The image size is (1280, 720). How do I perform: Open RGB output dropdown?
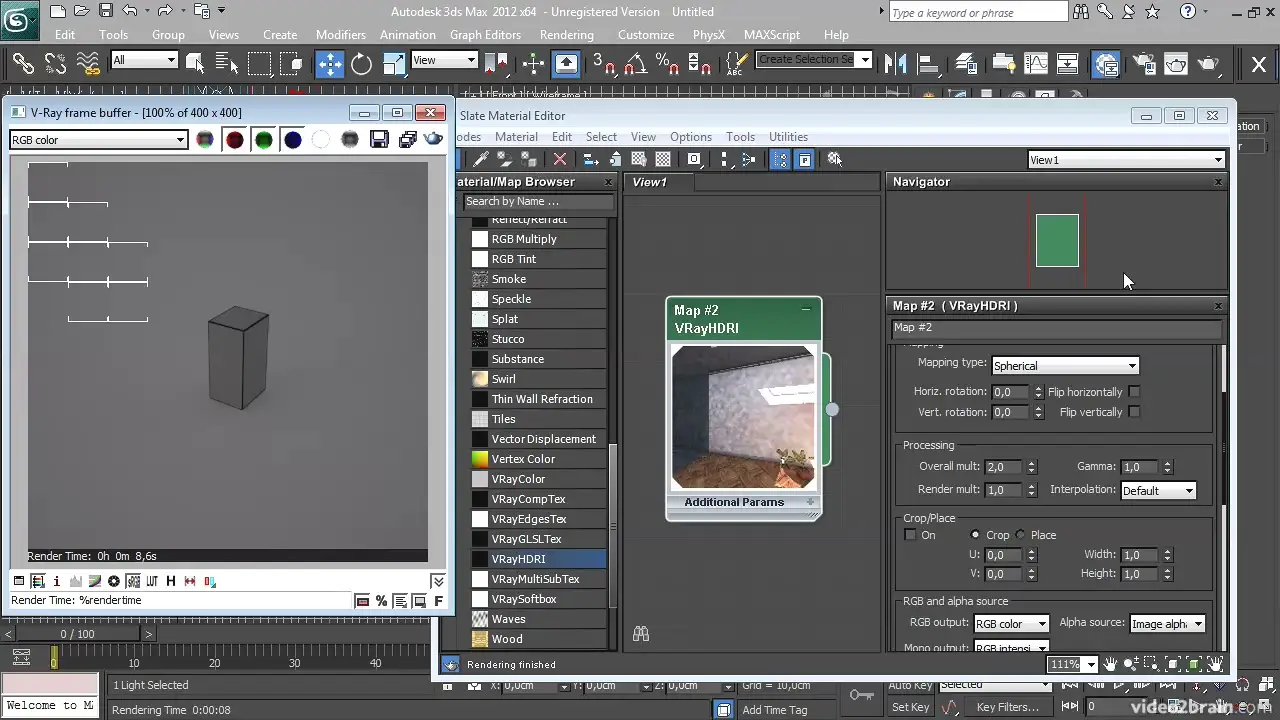tap(1011, 624)
